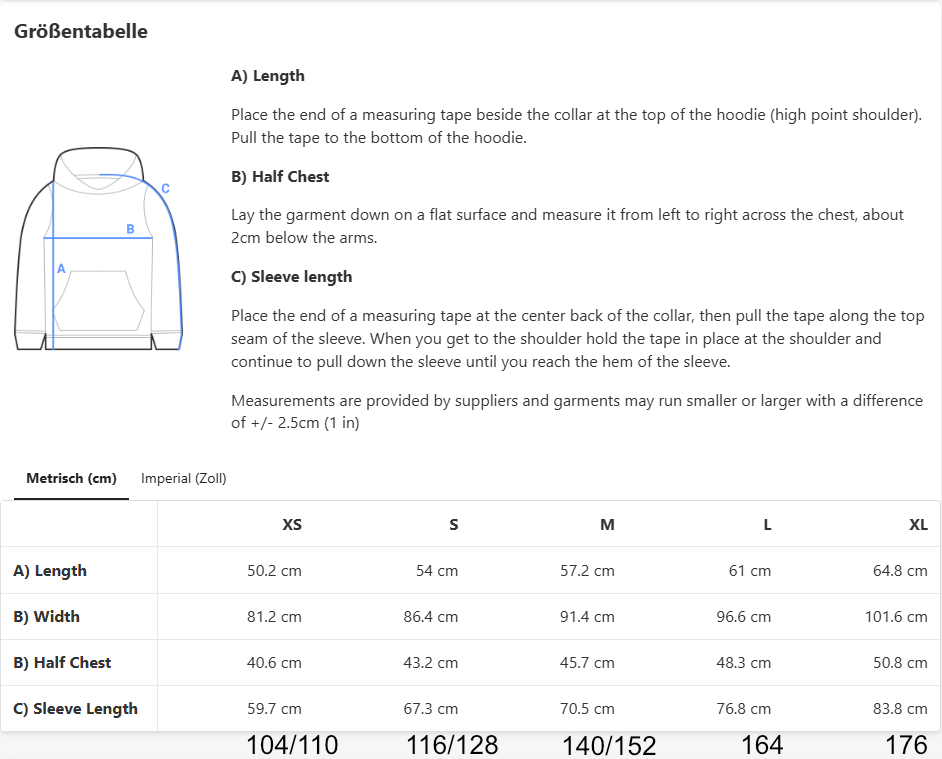Image resolution: width=942 pixels, height=759 pixels.
Task: Click the blue letter B on the hoodie chest
Action: click(x=130, y=229)
